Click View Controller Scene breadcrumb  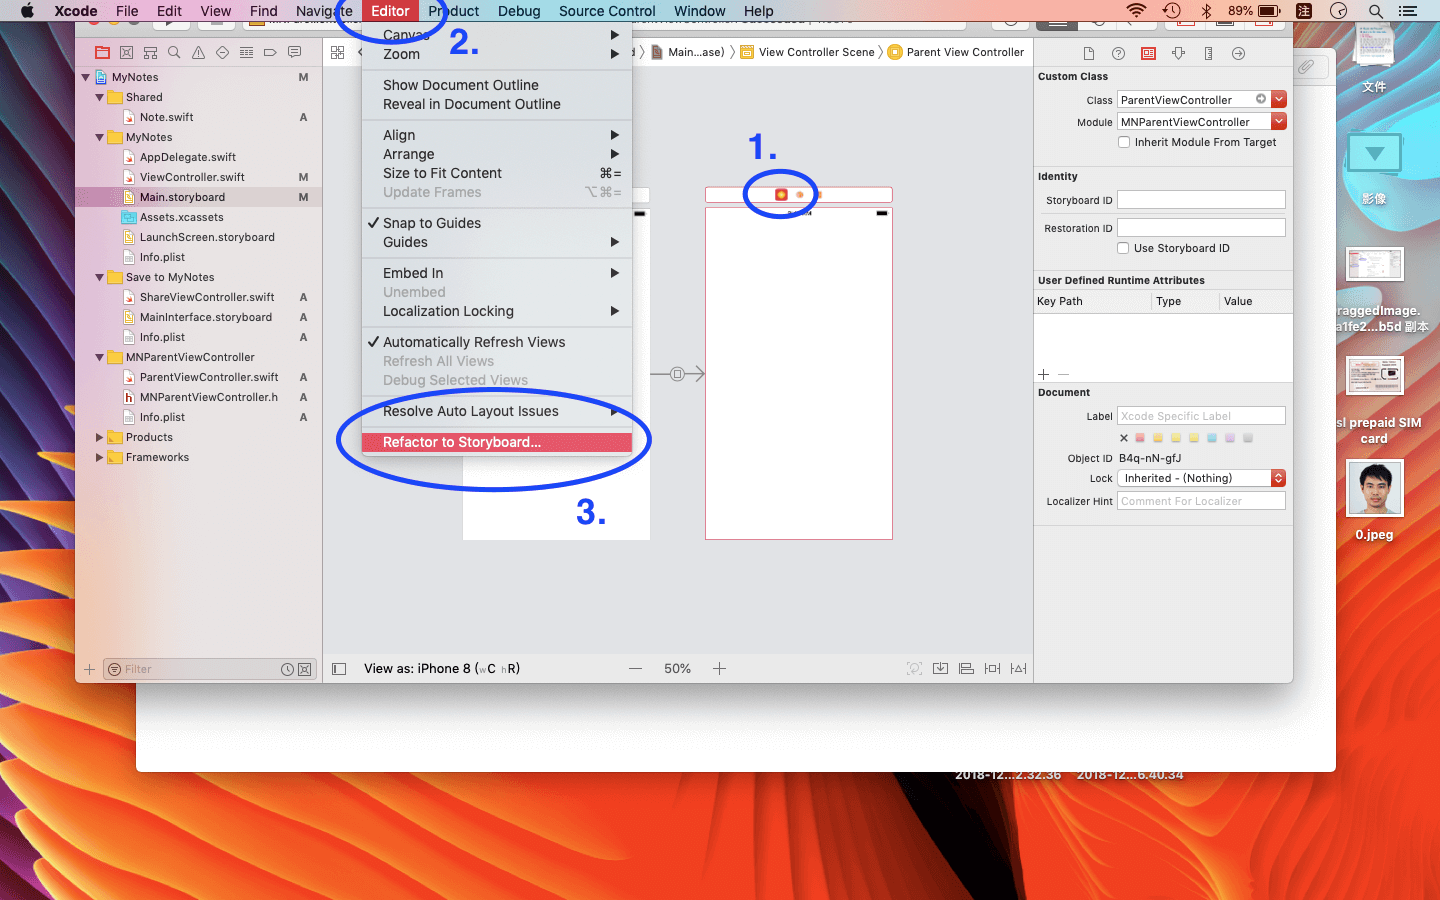(808, 52)
